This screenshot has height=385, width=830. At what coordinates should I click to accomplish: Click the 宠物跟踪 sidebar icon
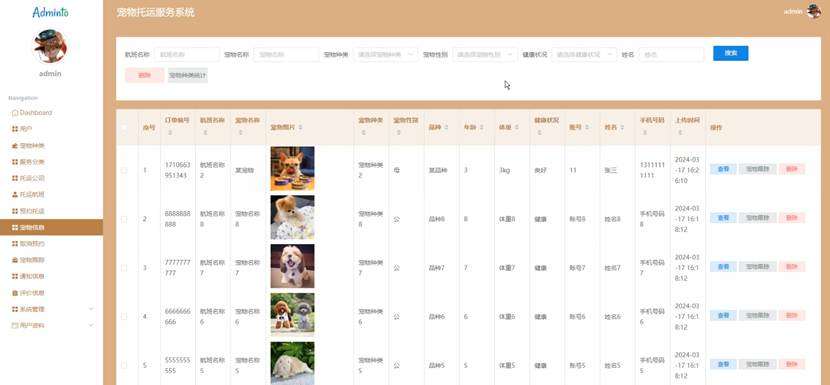(15, 260)
